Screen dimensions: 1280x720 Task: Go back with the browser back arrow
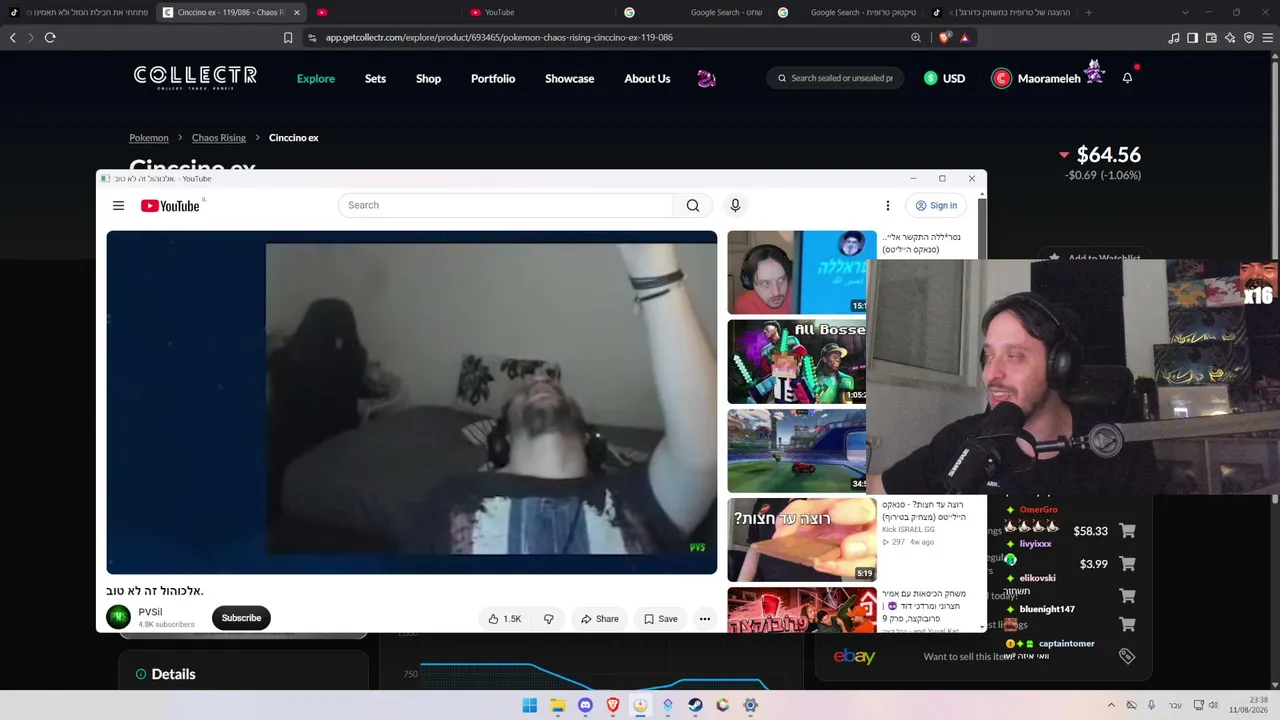point(13,37)
